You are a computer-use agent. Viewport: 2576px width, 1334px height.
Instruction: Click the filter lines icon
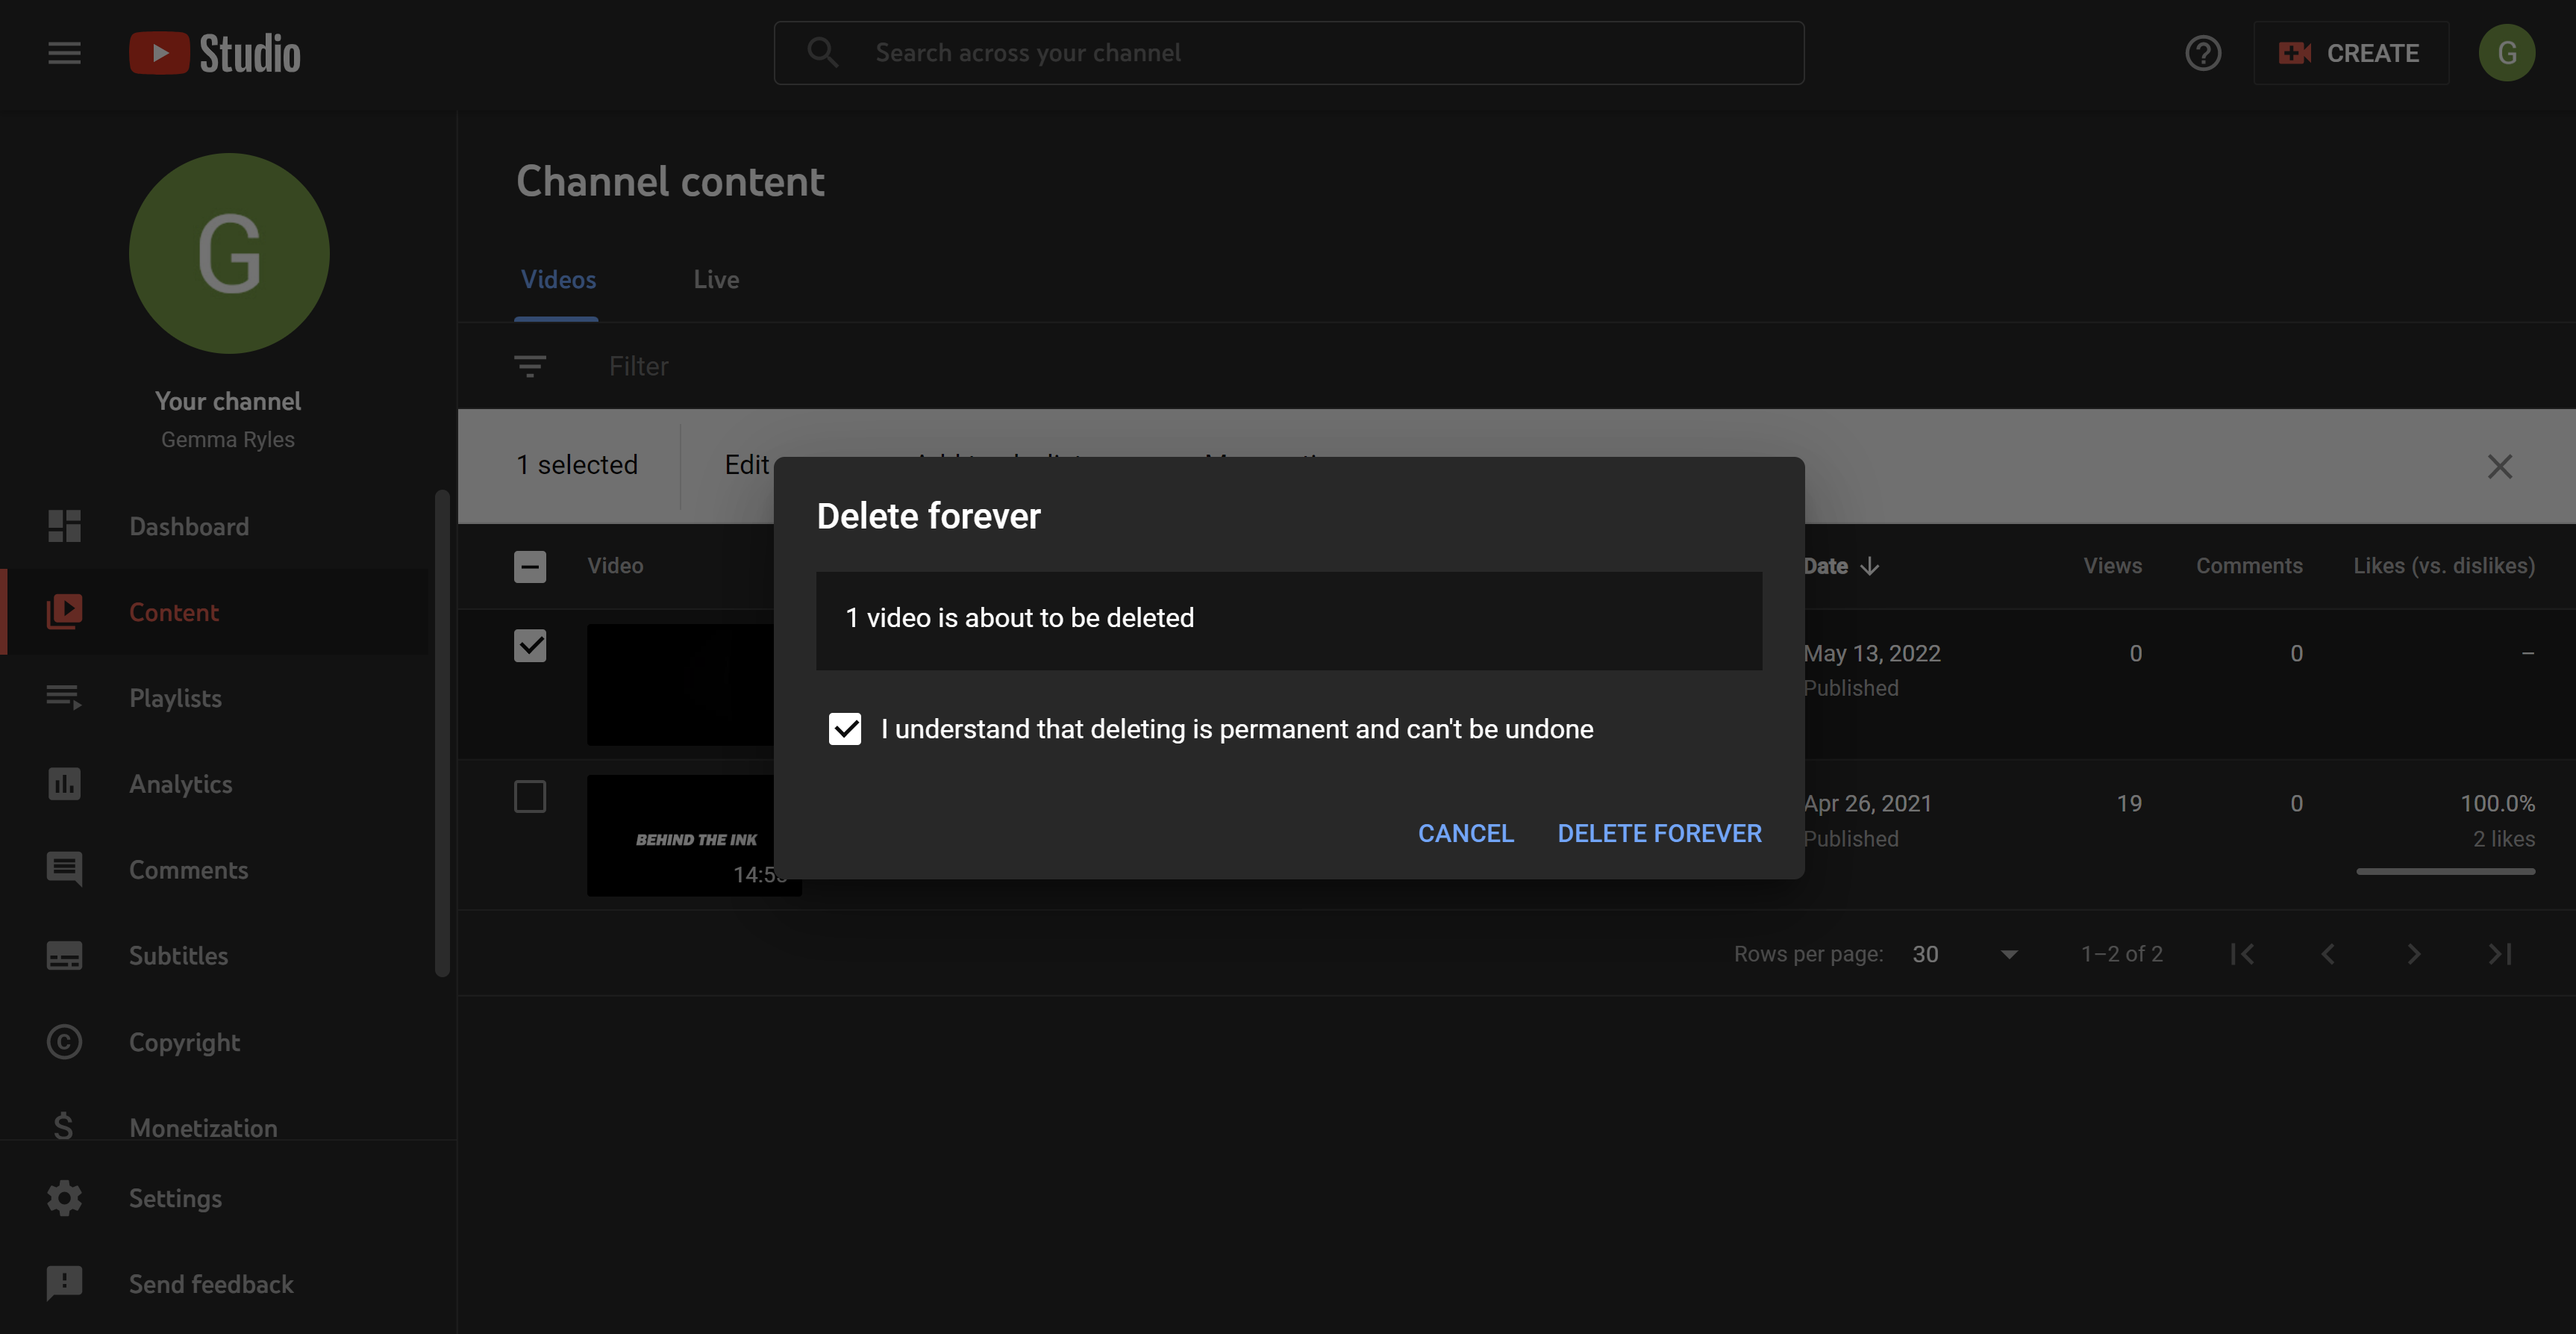530,366
